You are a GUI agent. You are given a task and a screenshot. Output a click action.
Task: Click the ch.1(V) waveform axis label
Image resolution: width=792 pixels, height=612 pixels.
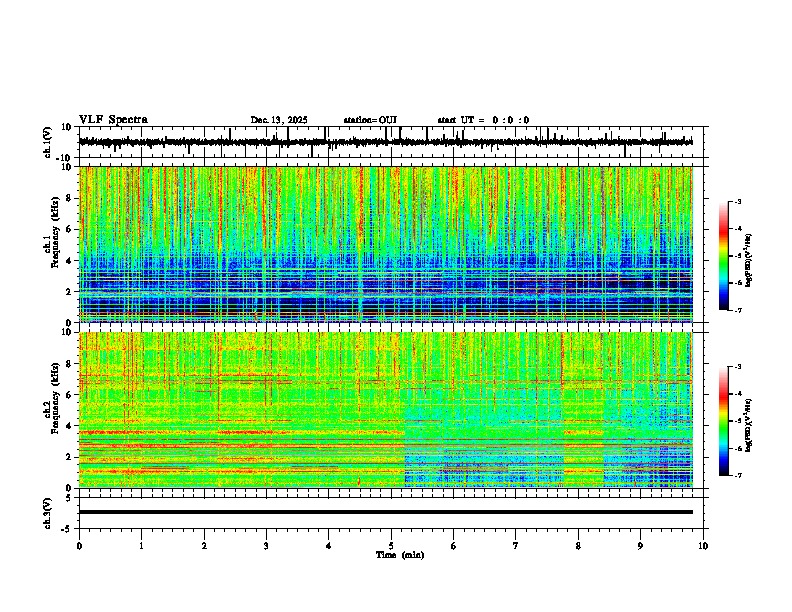point(48,142)
